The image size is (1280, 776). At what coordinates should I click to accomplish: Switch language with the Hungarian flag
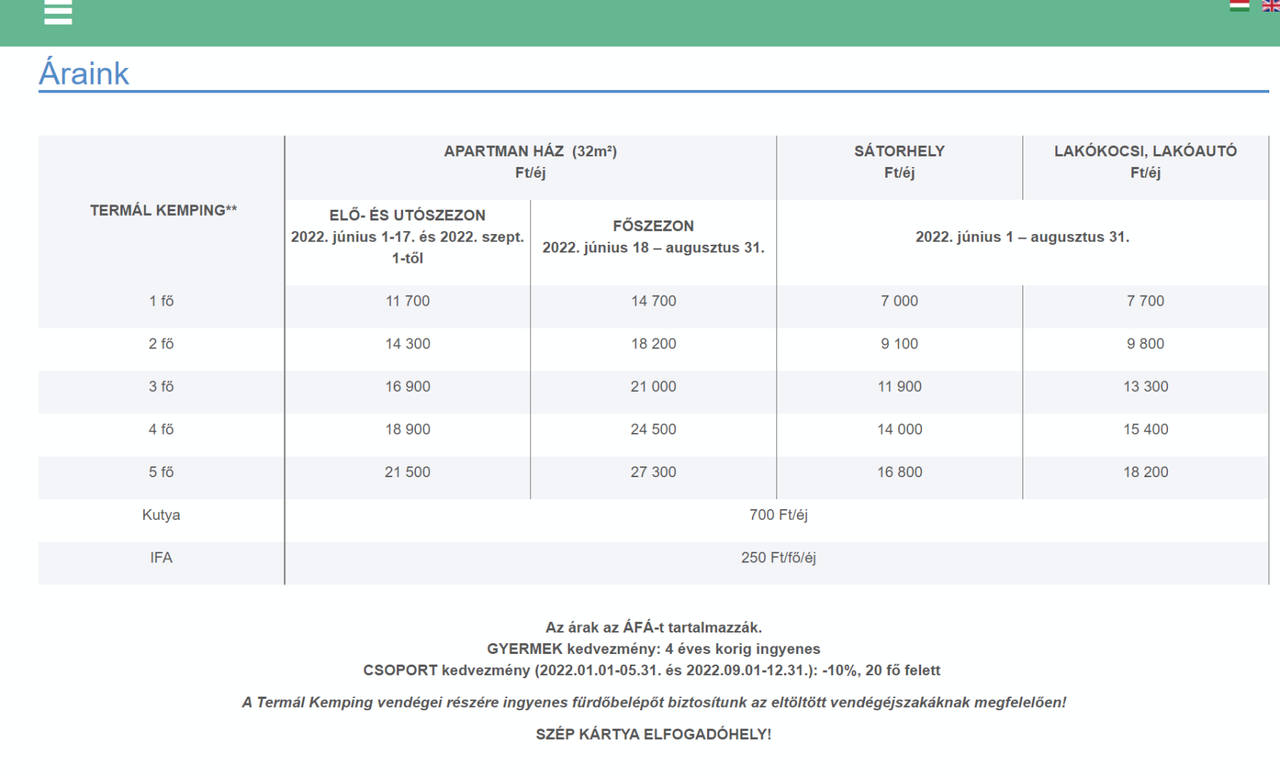1239,5
